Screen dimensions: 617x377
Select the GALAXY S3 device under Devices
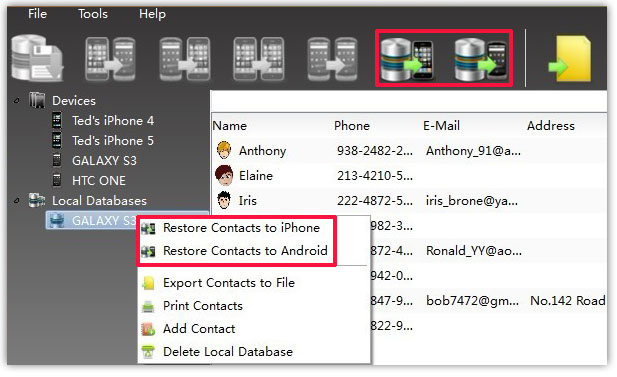104,161
